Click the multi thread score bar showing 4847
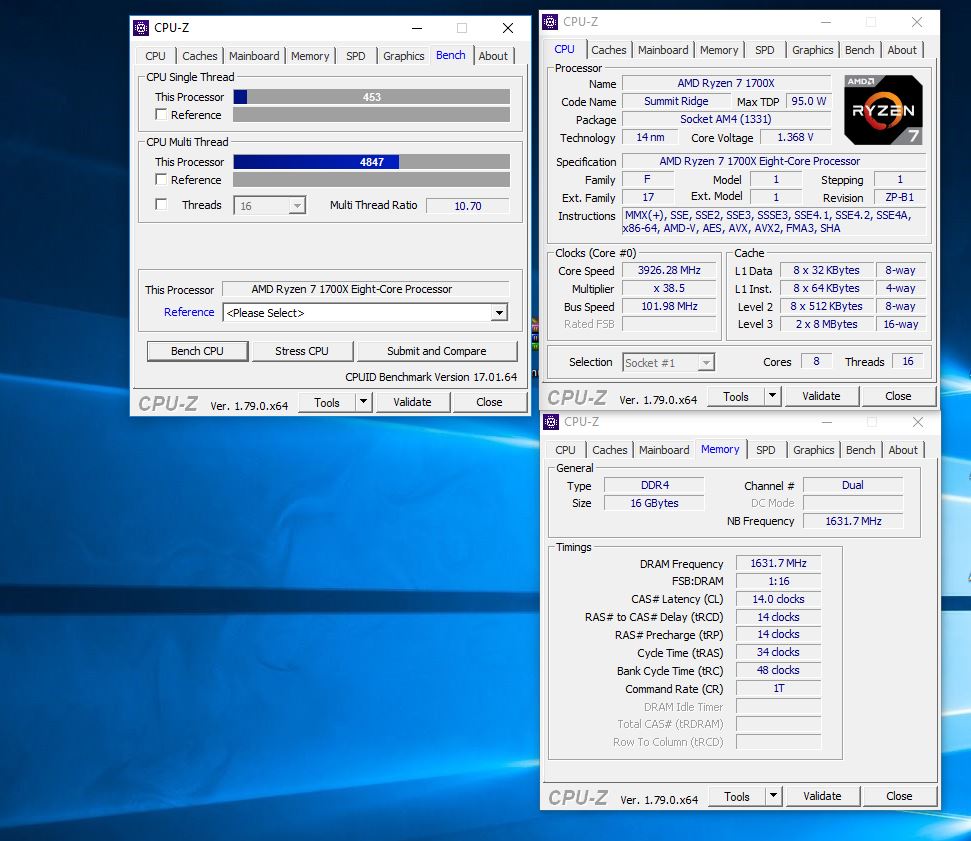 point(372,162)
